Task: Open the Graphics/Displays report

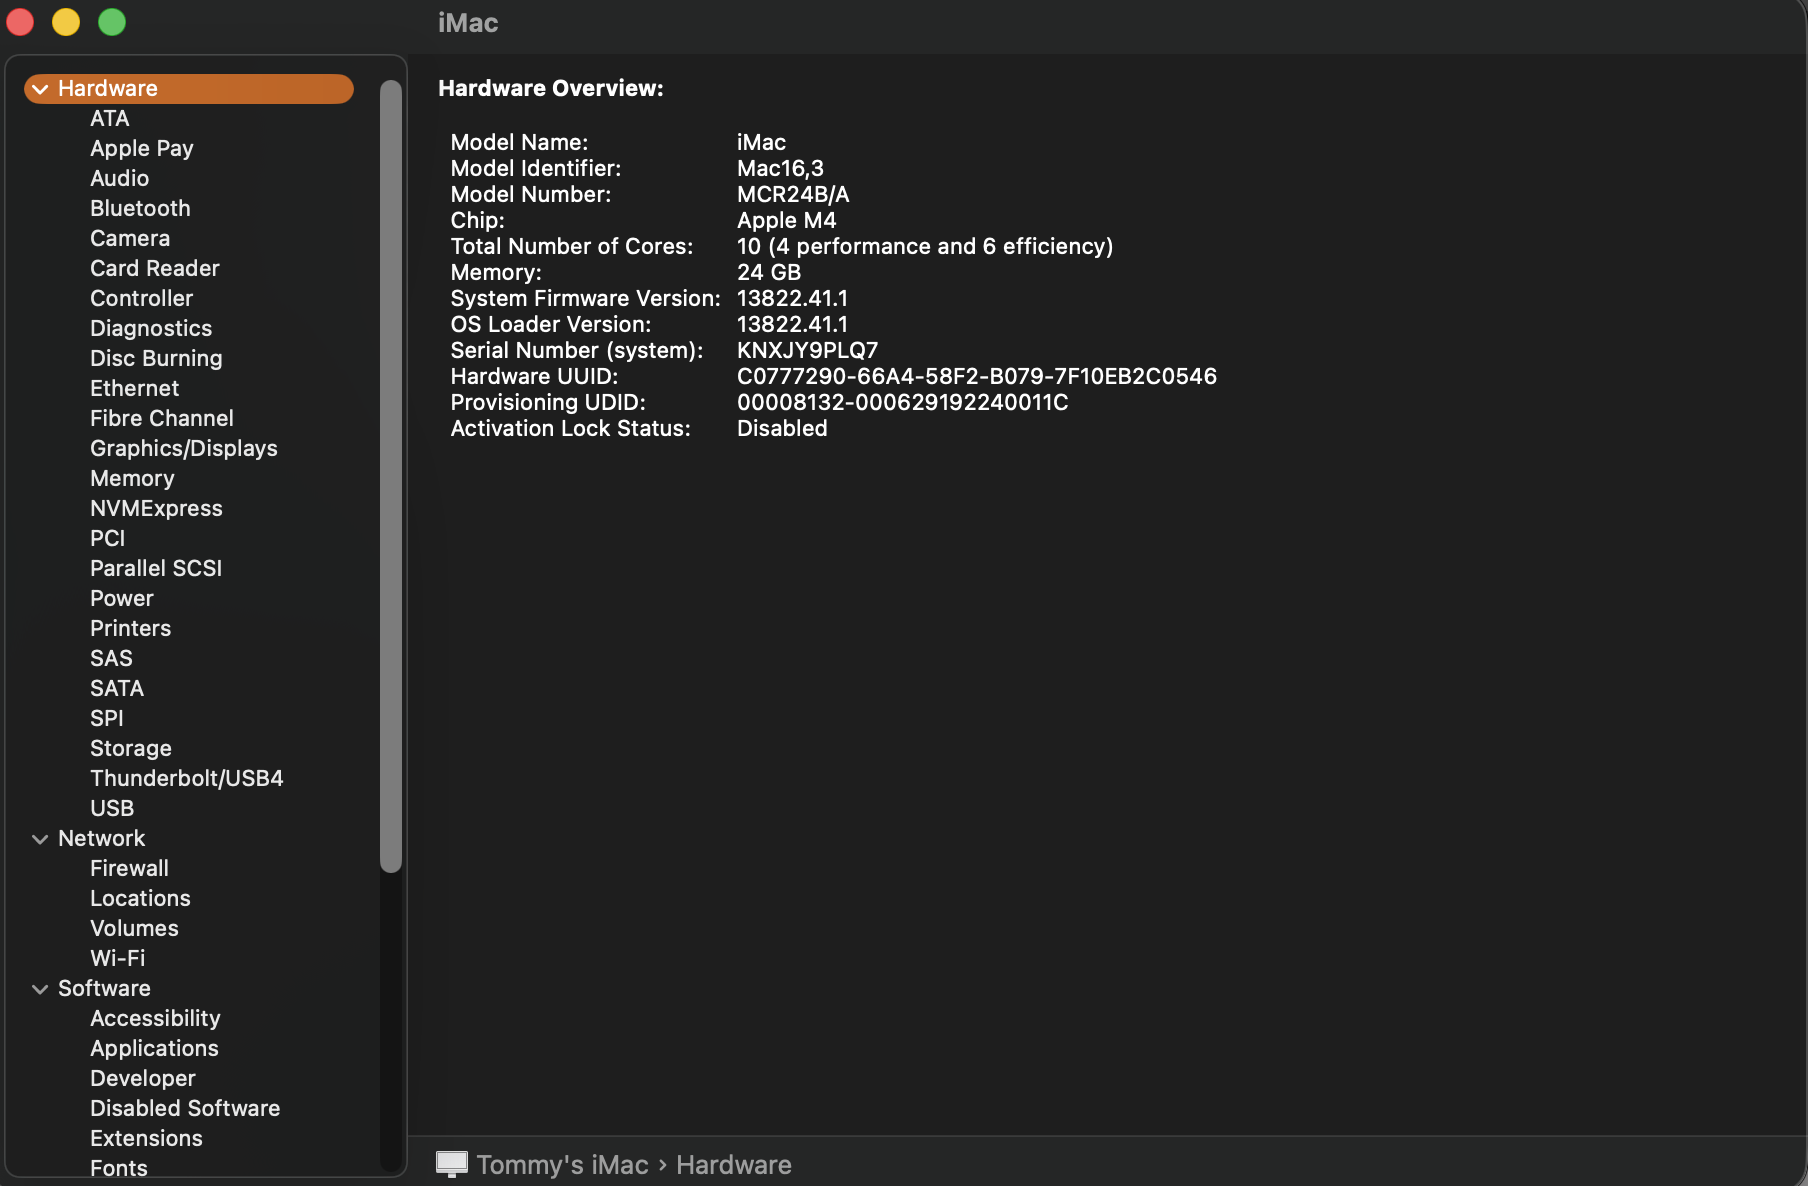Action: click(x=183, y=448)
